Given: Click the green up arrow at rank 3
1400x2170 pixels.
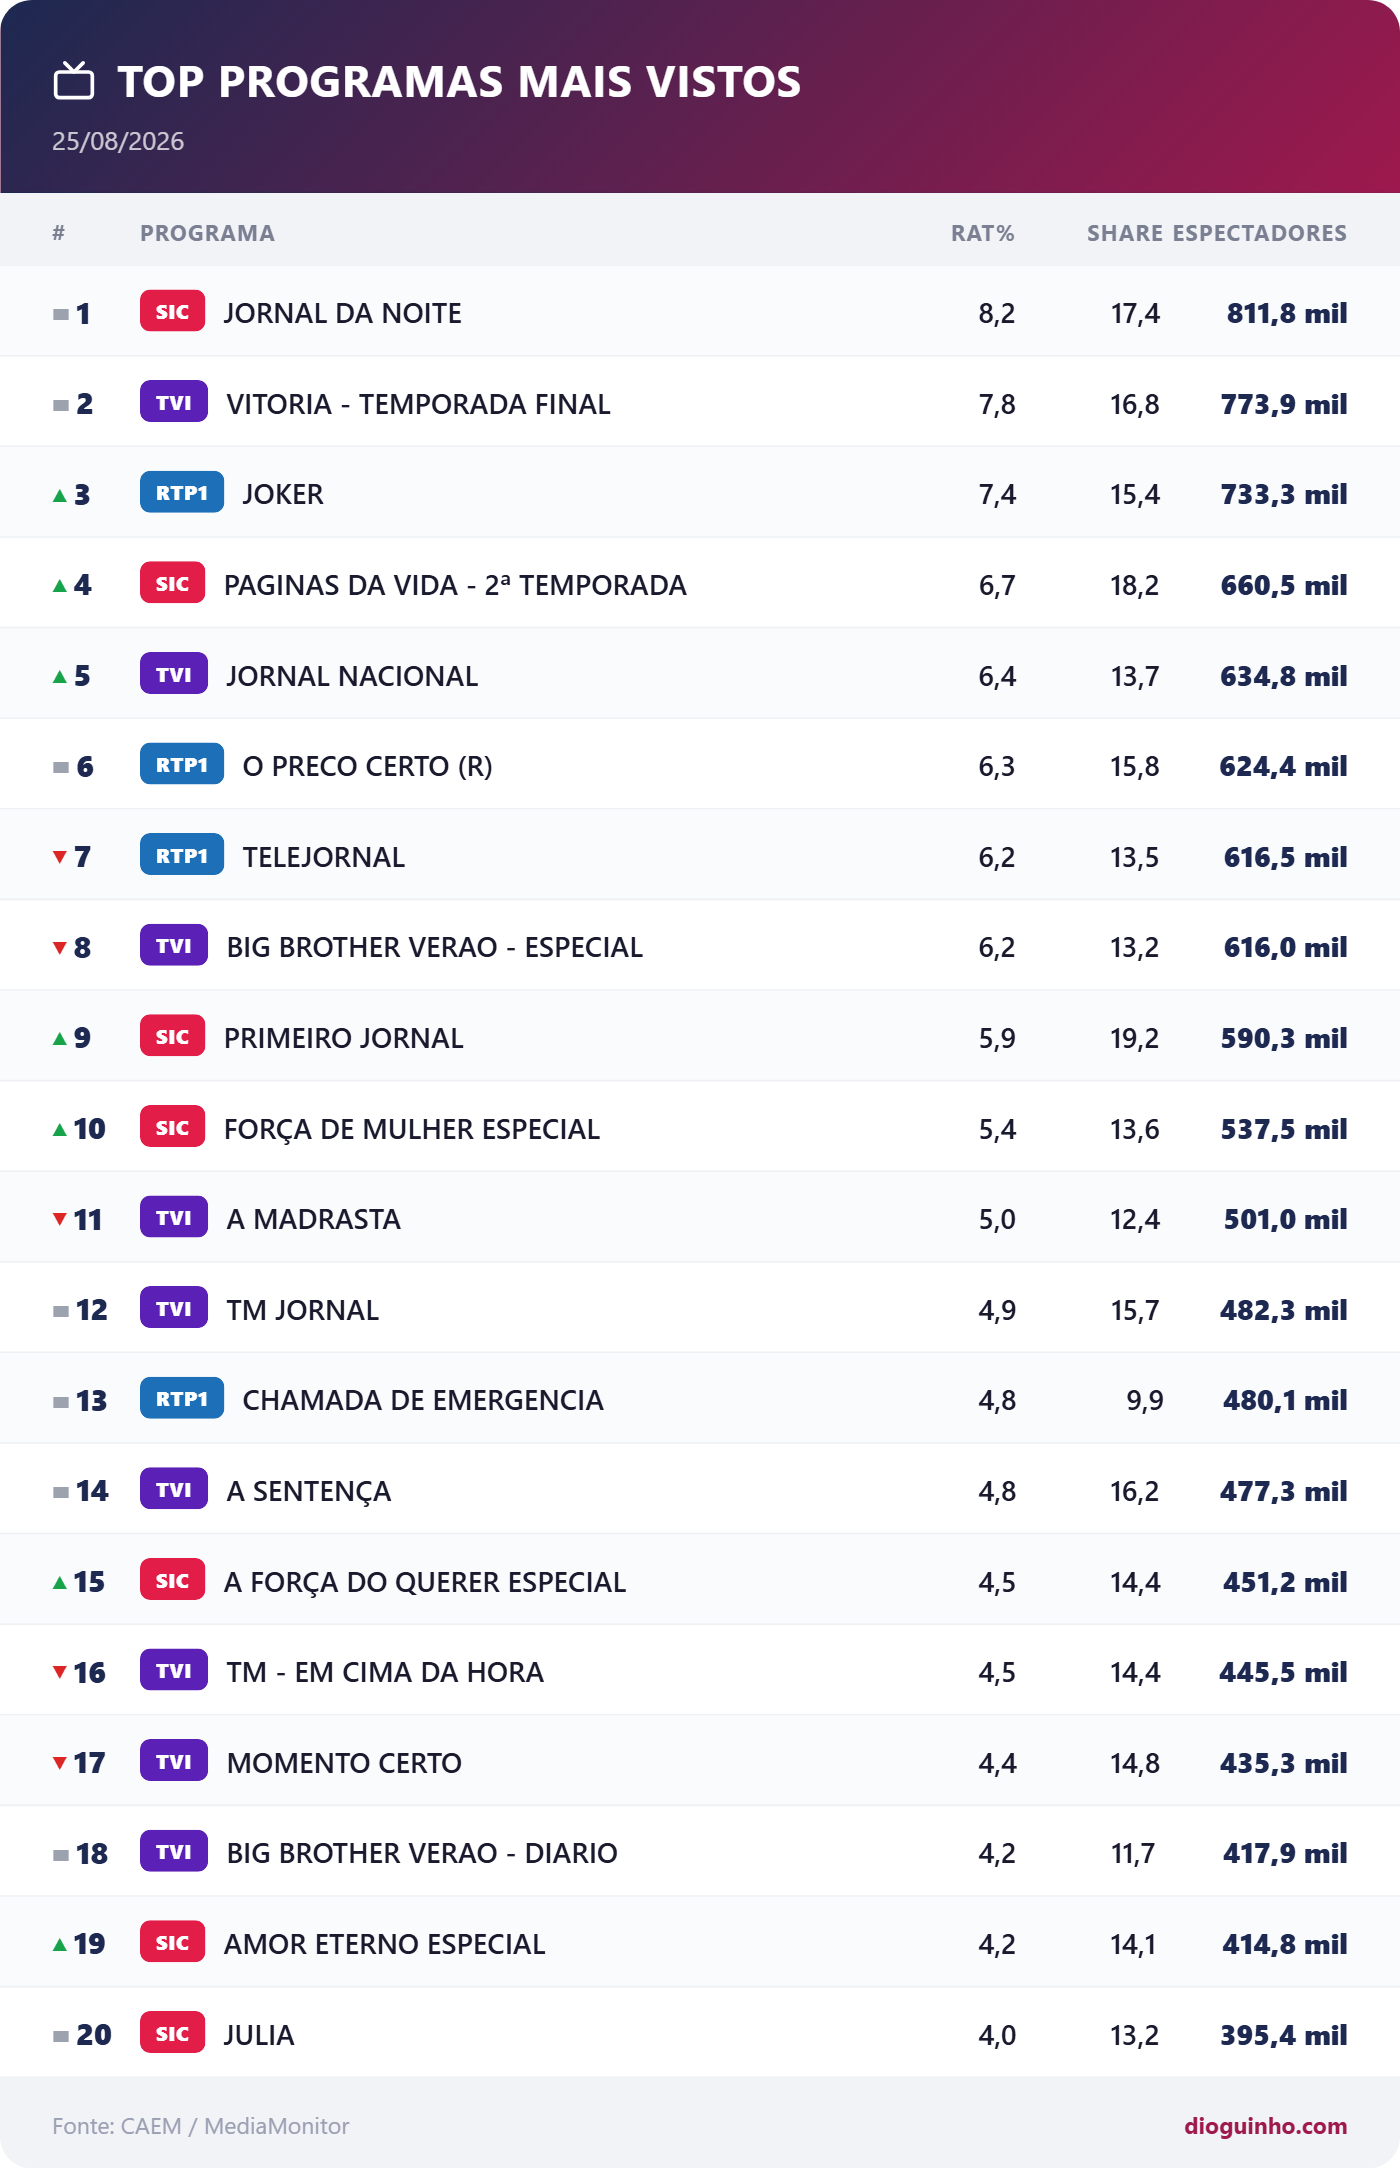Looking at the screenshot, I should 60,495.
